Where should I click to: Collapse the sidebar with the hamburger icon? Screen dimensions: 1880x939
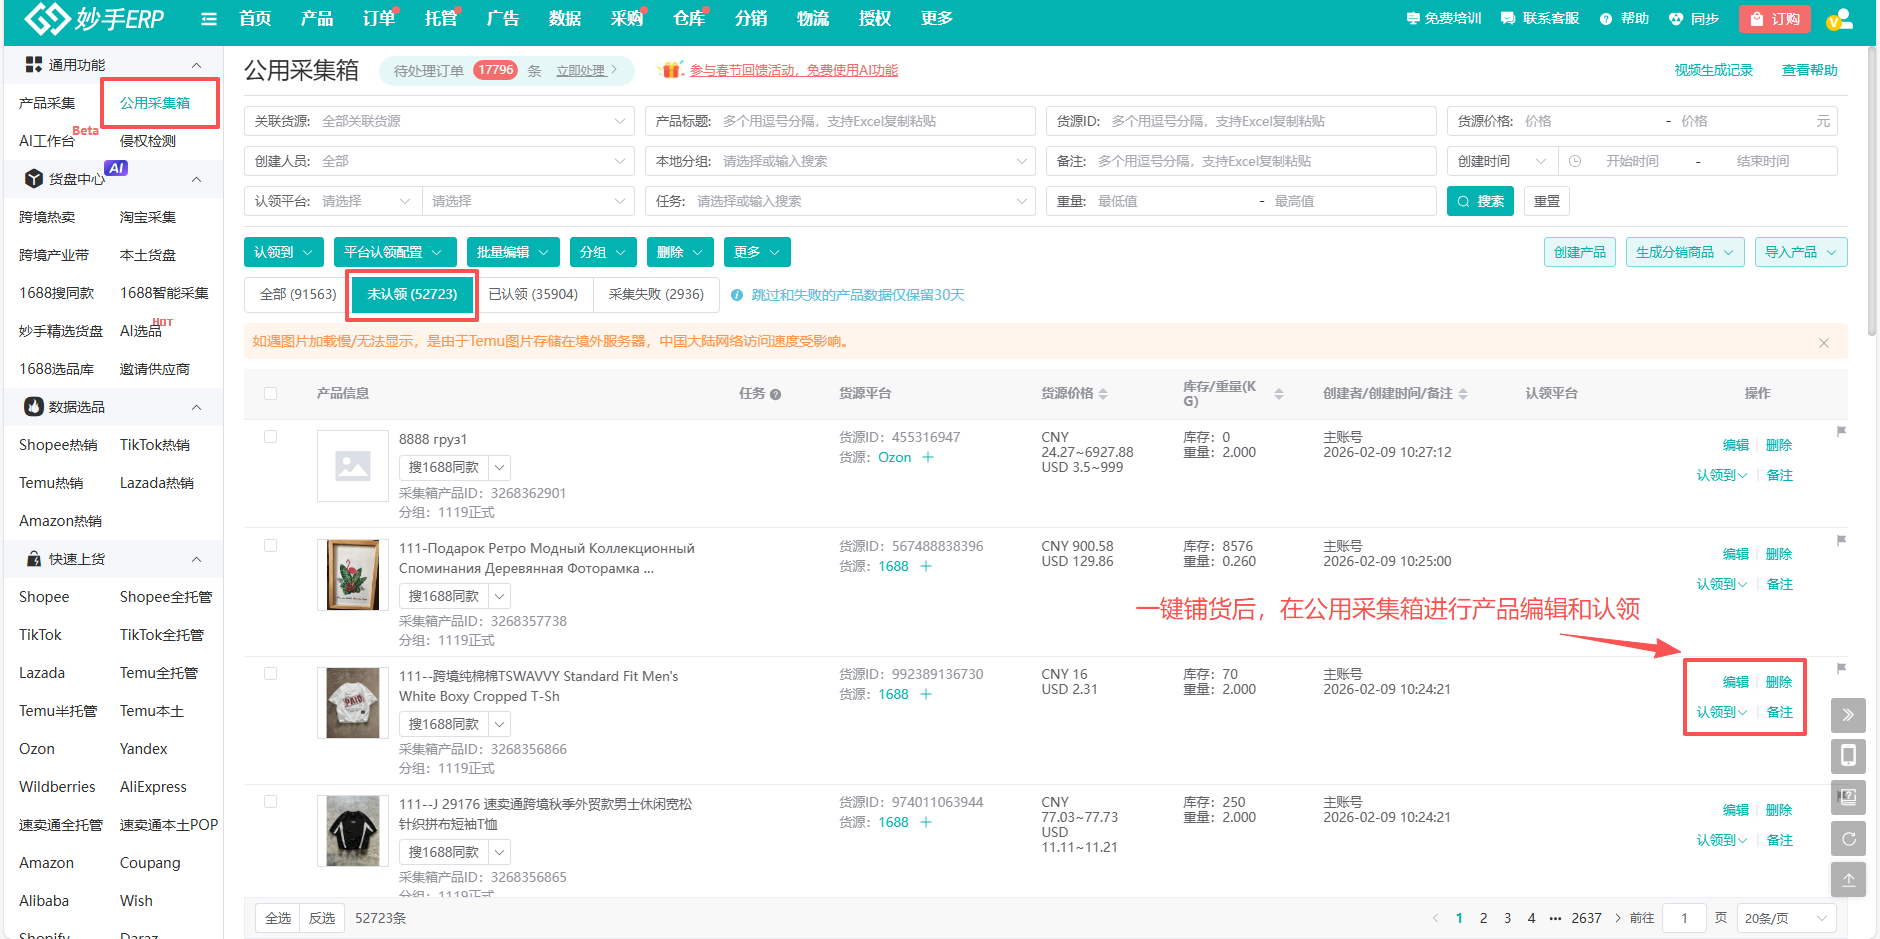[x=209, y=19]
